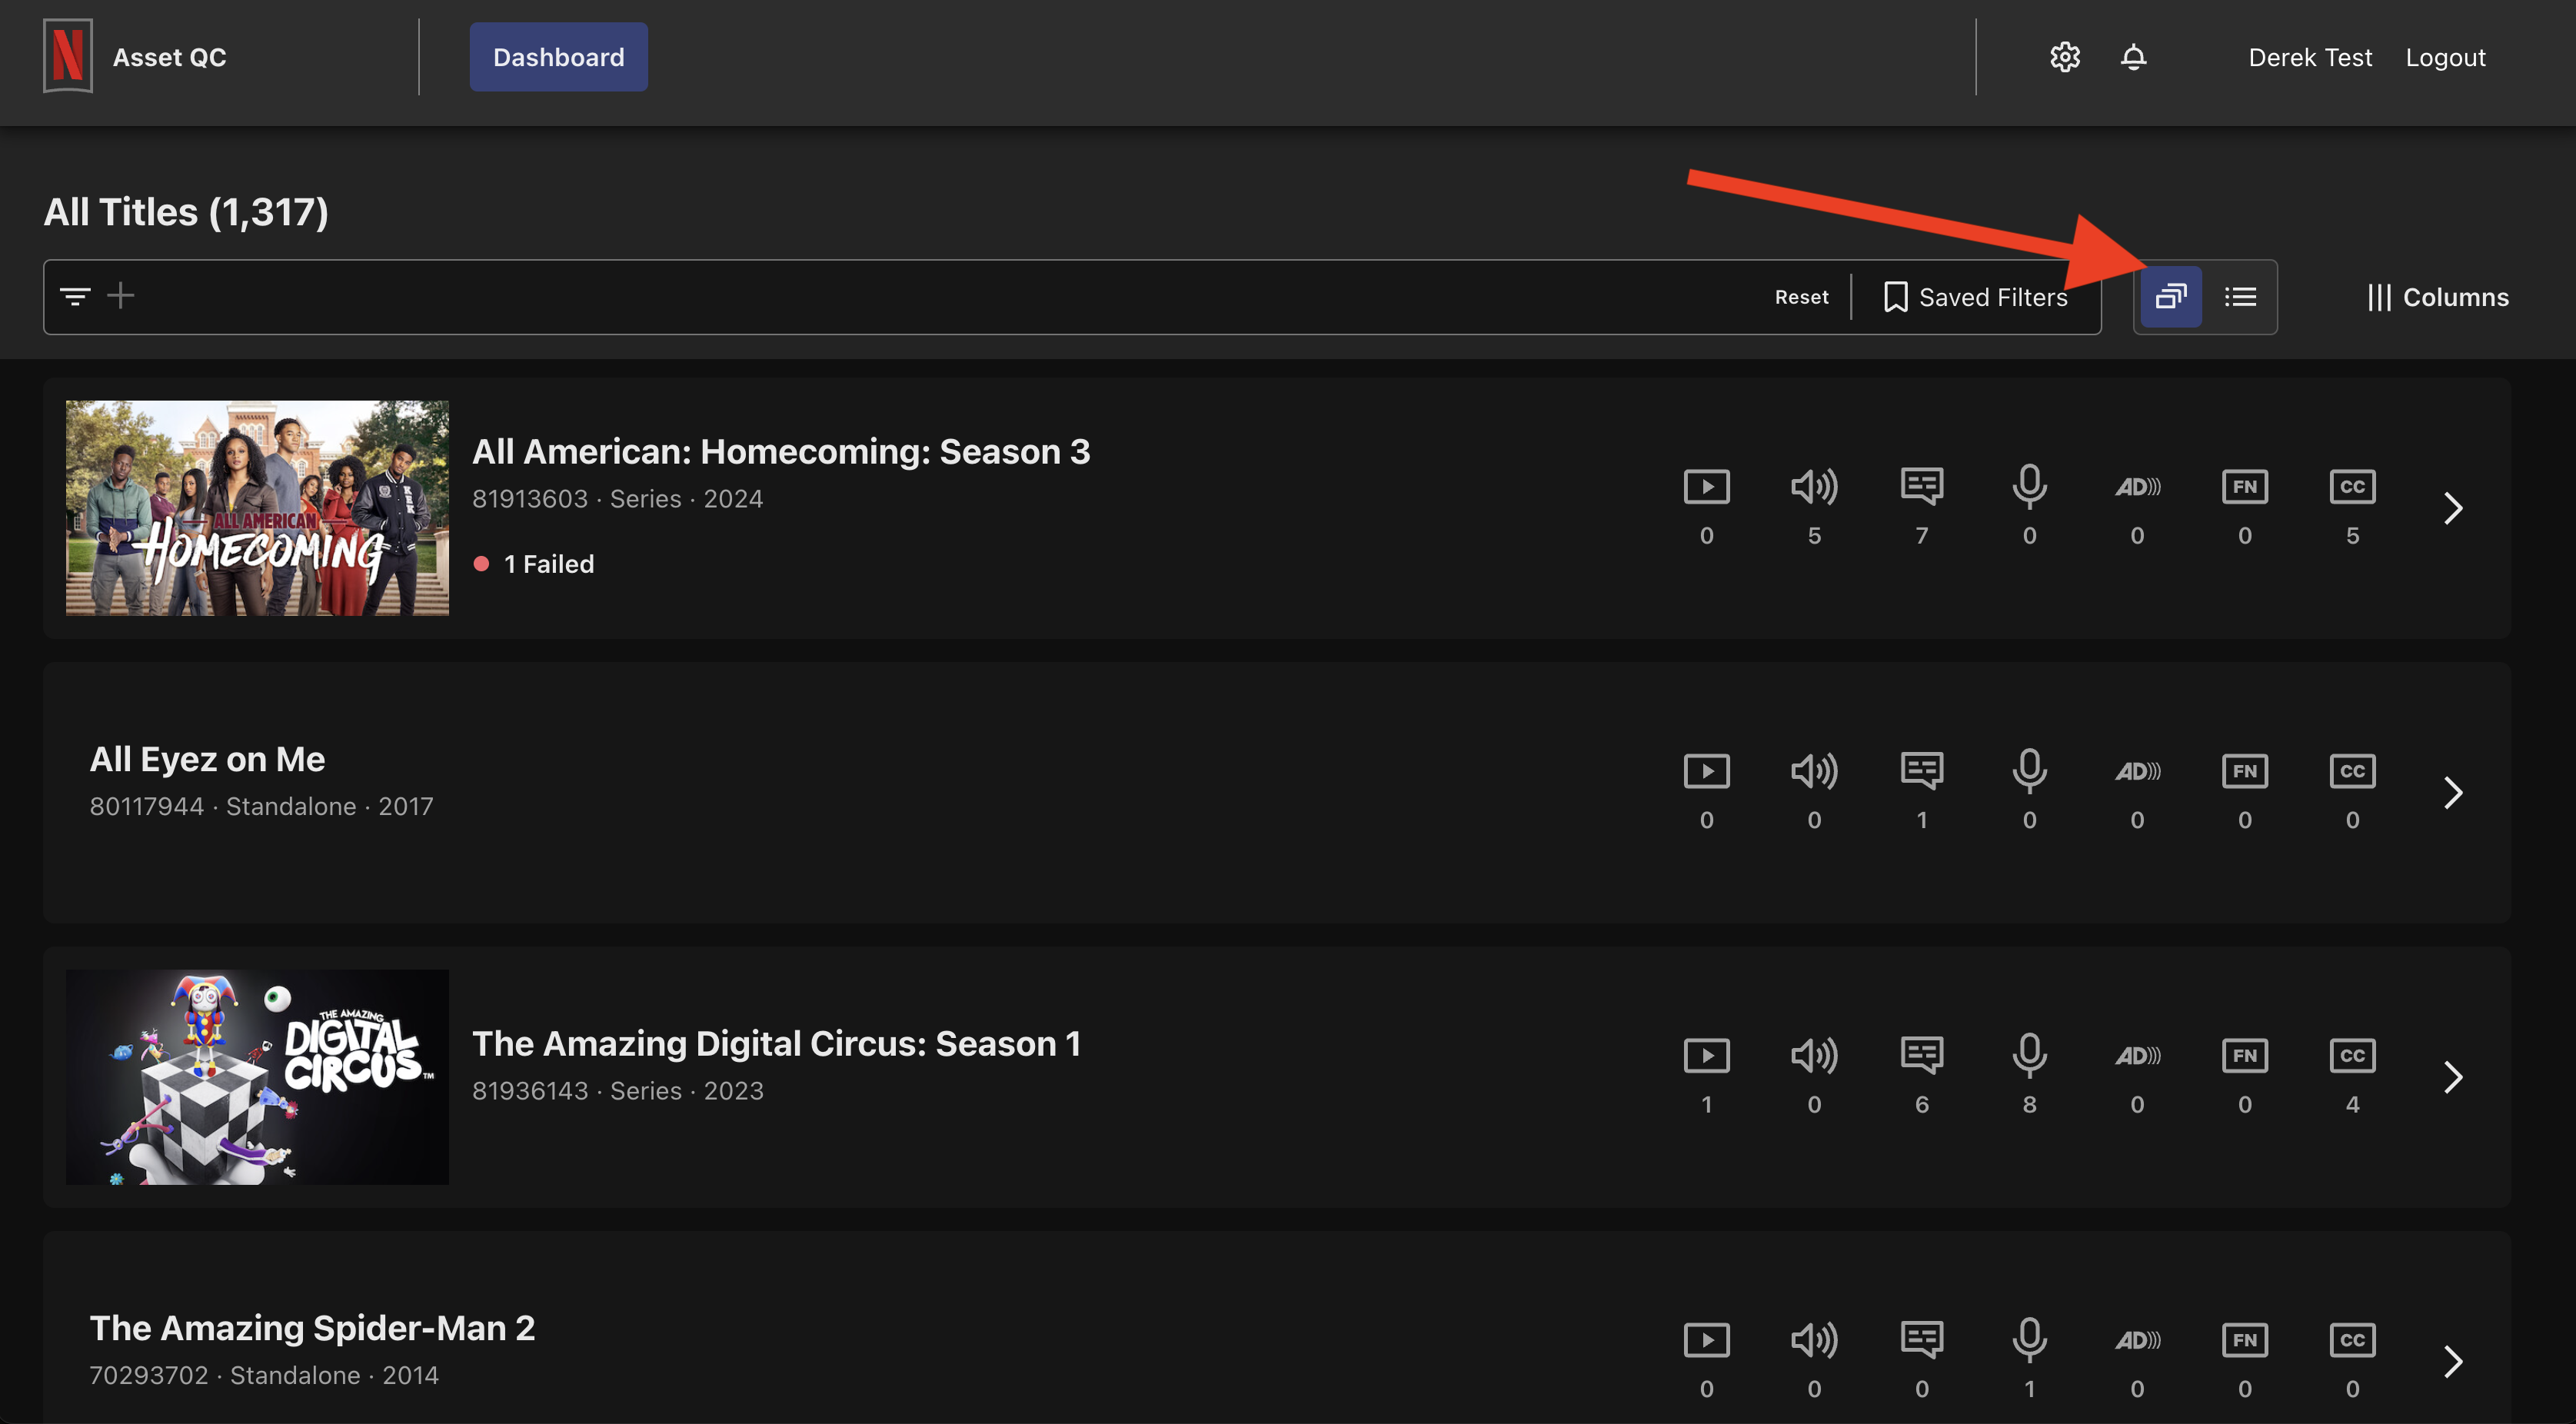Expand Amazing Digital Circus row chevron
This screenshot has width=2576, height=1424.
[x=2452, y=1077]
